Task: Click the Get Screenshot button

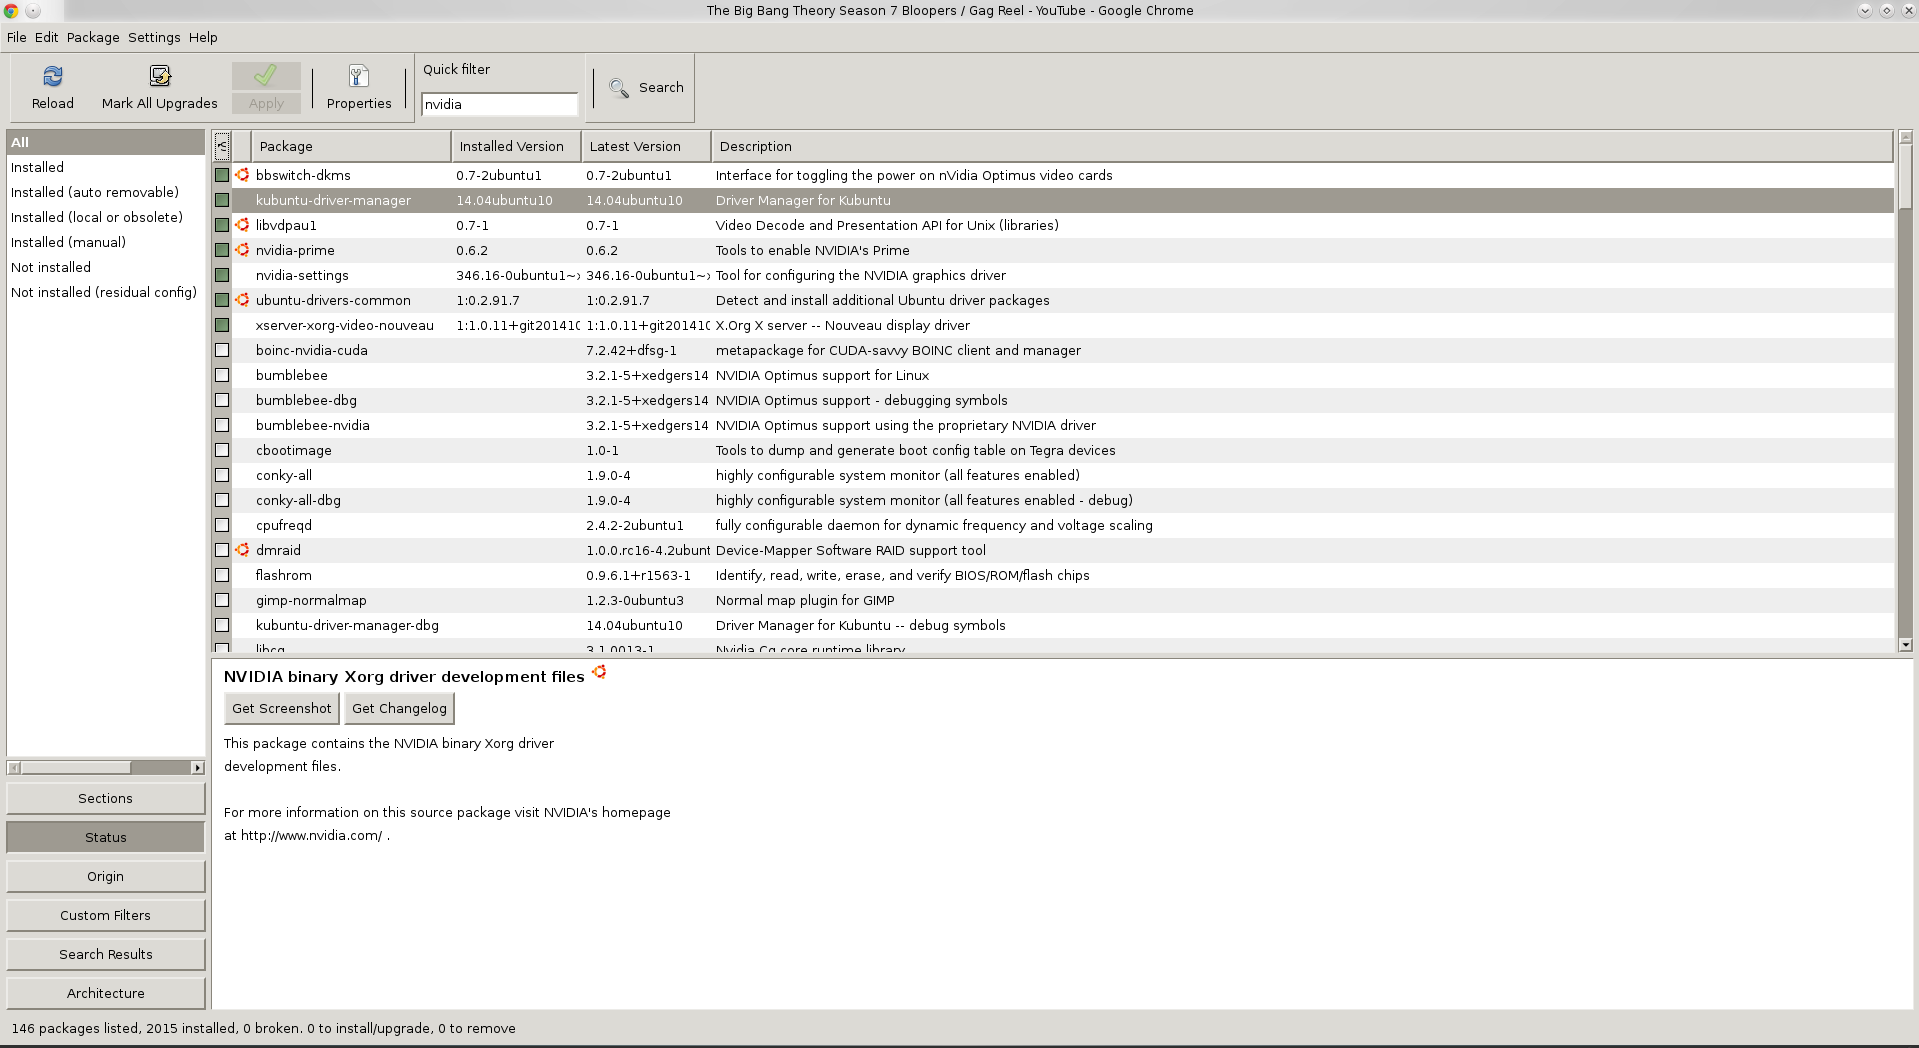Action: tap(282, 708)
